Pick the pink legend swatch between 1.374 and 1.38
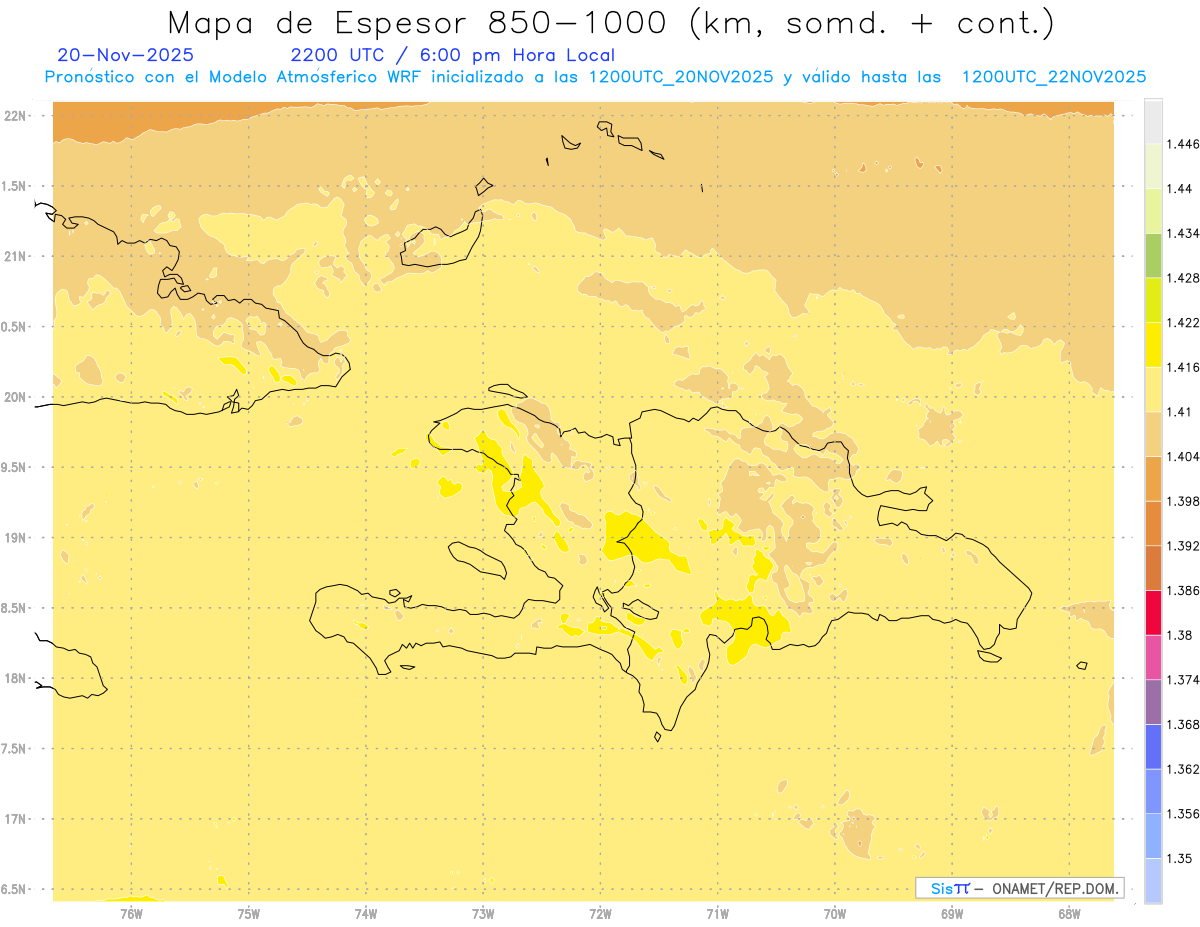This screenshot has height=927, width=1200. [1153, 658]
